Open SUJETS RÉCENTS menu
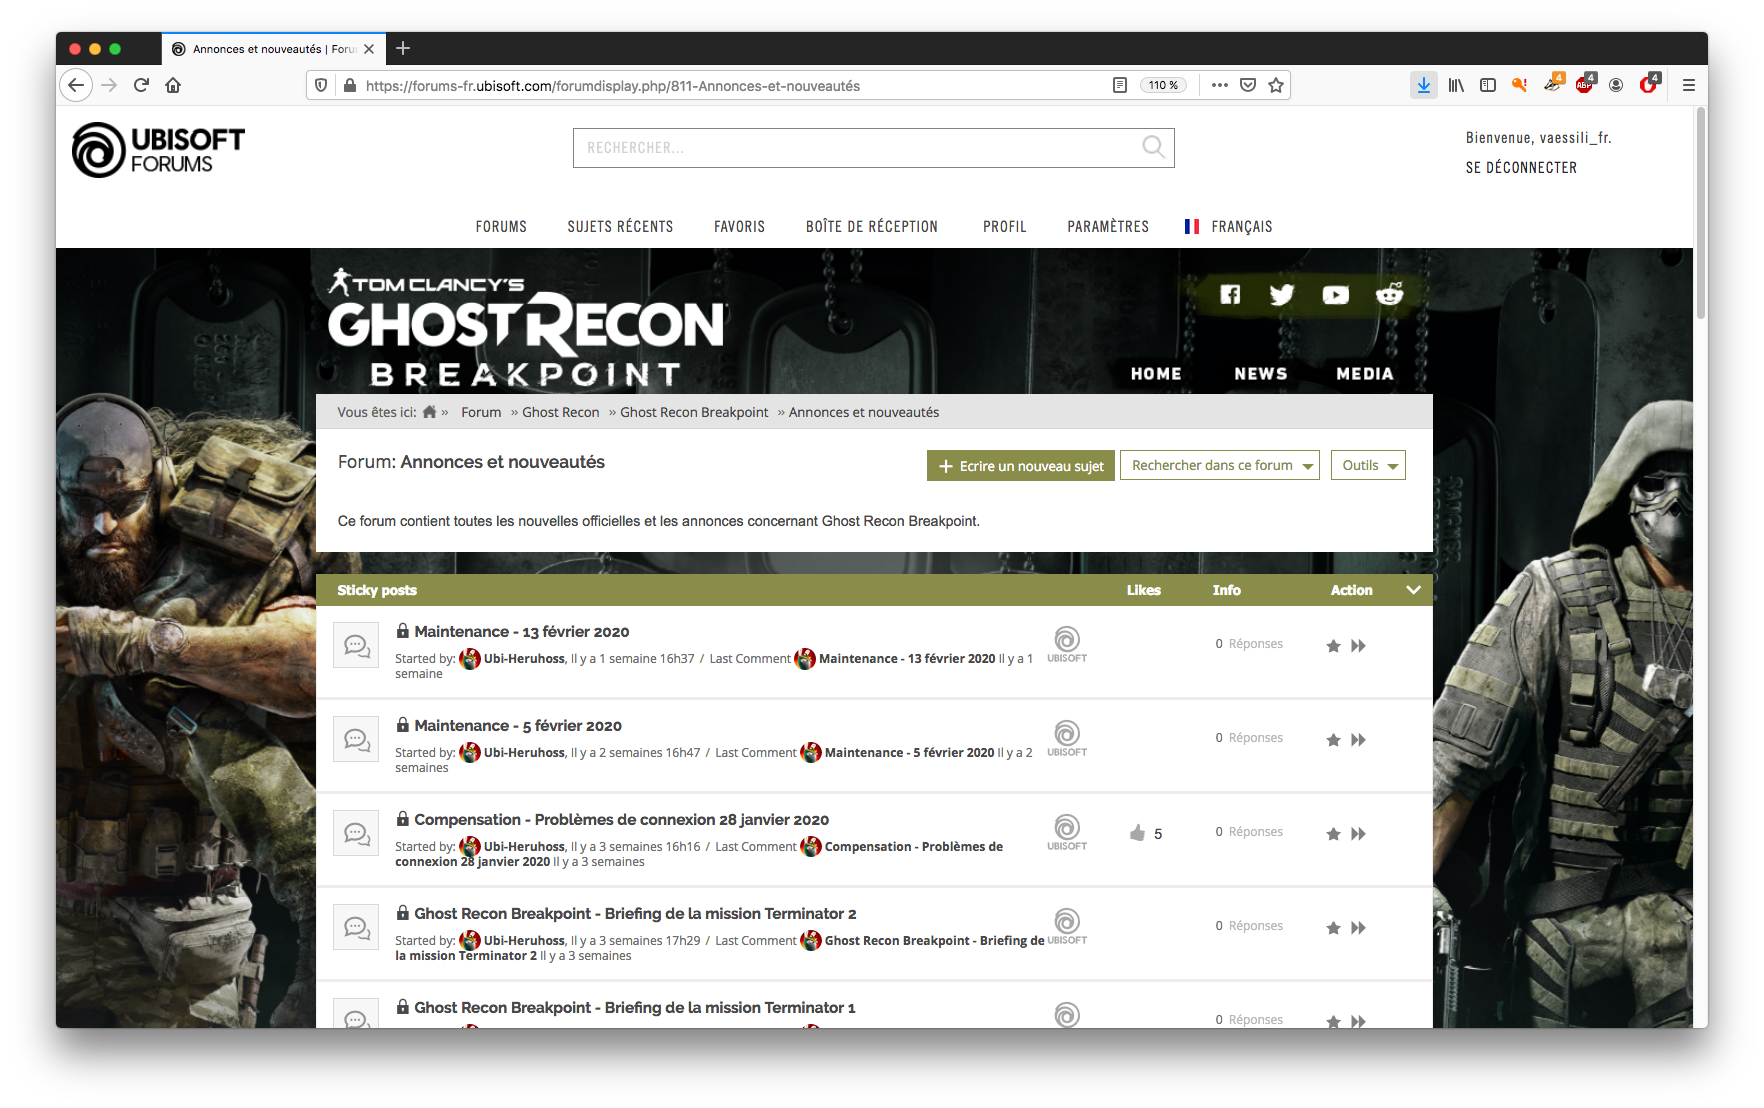 (620, 227)
